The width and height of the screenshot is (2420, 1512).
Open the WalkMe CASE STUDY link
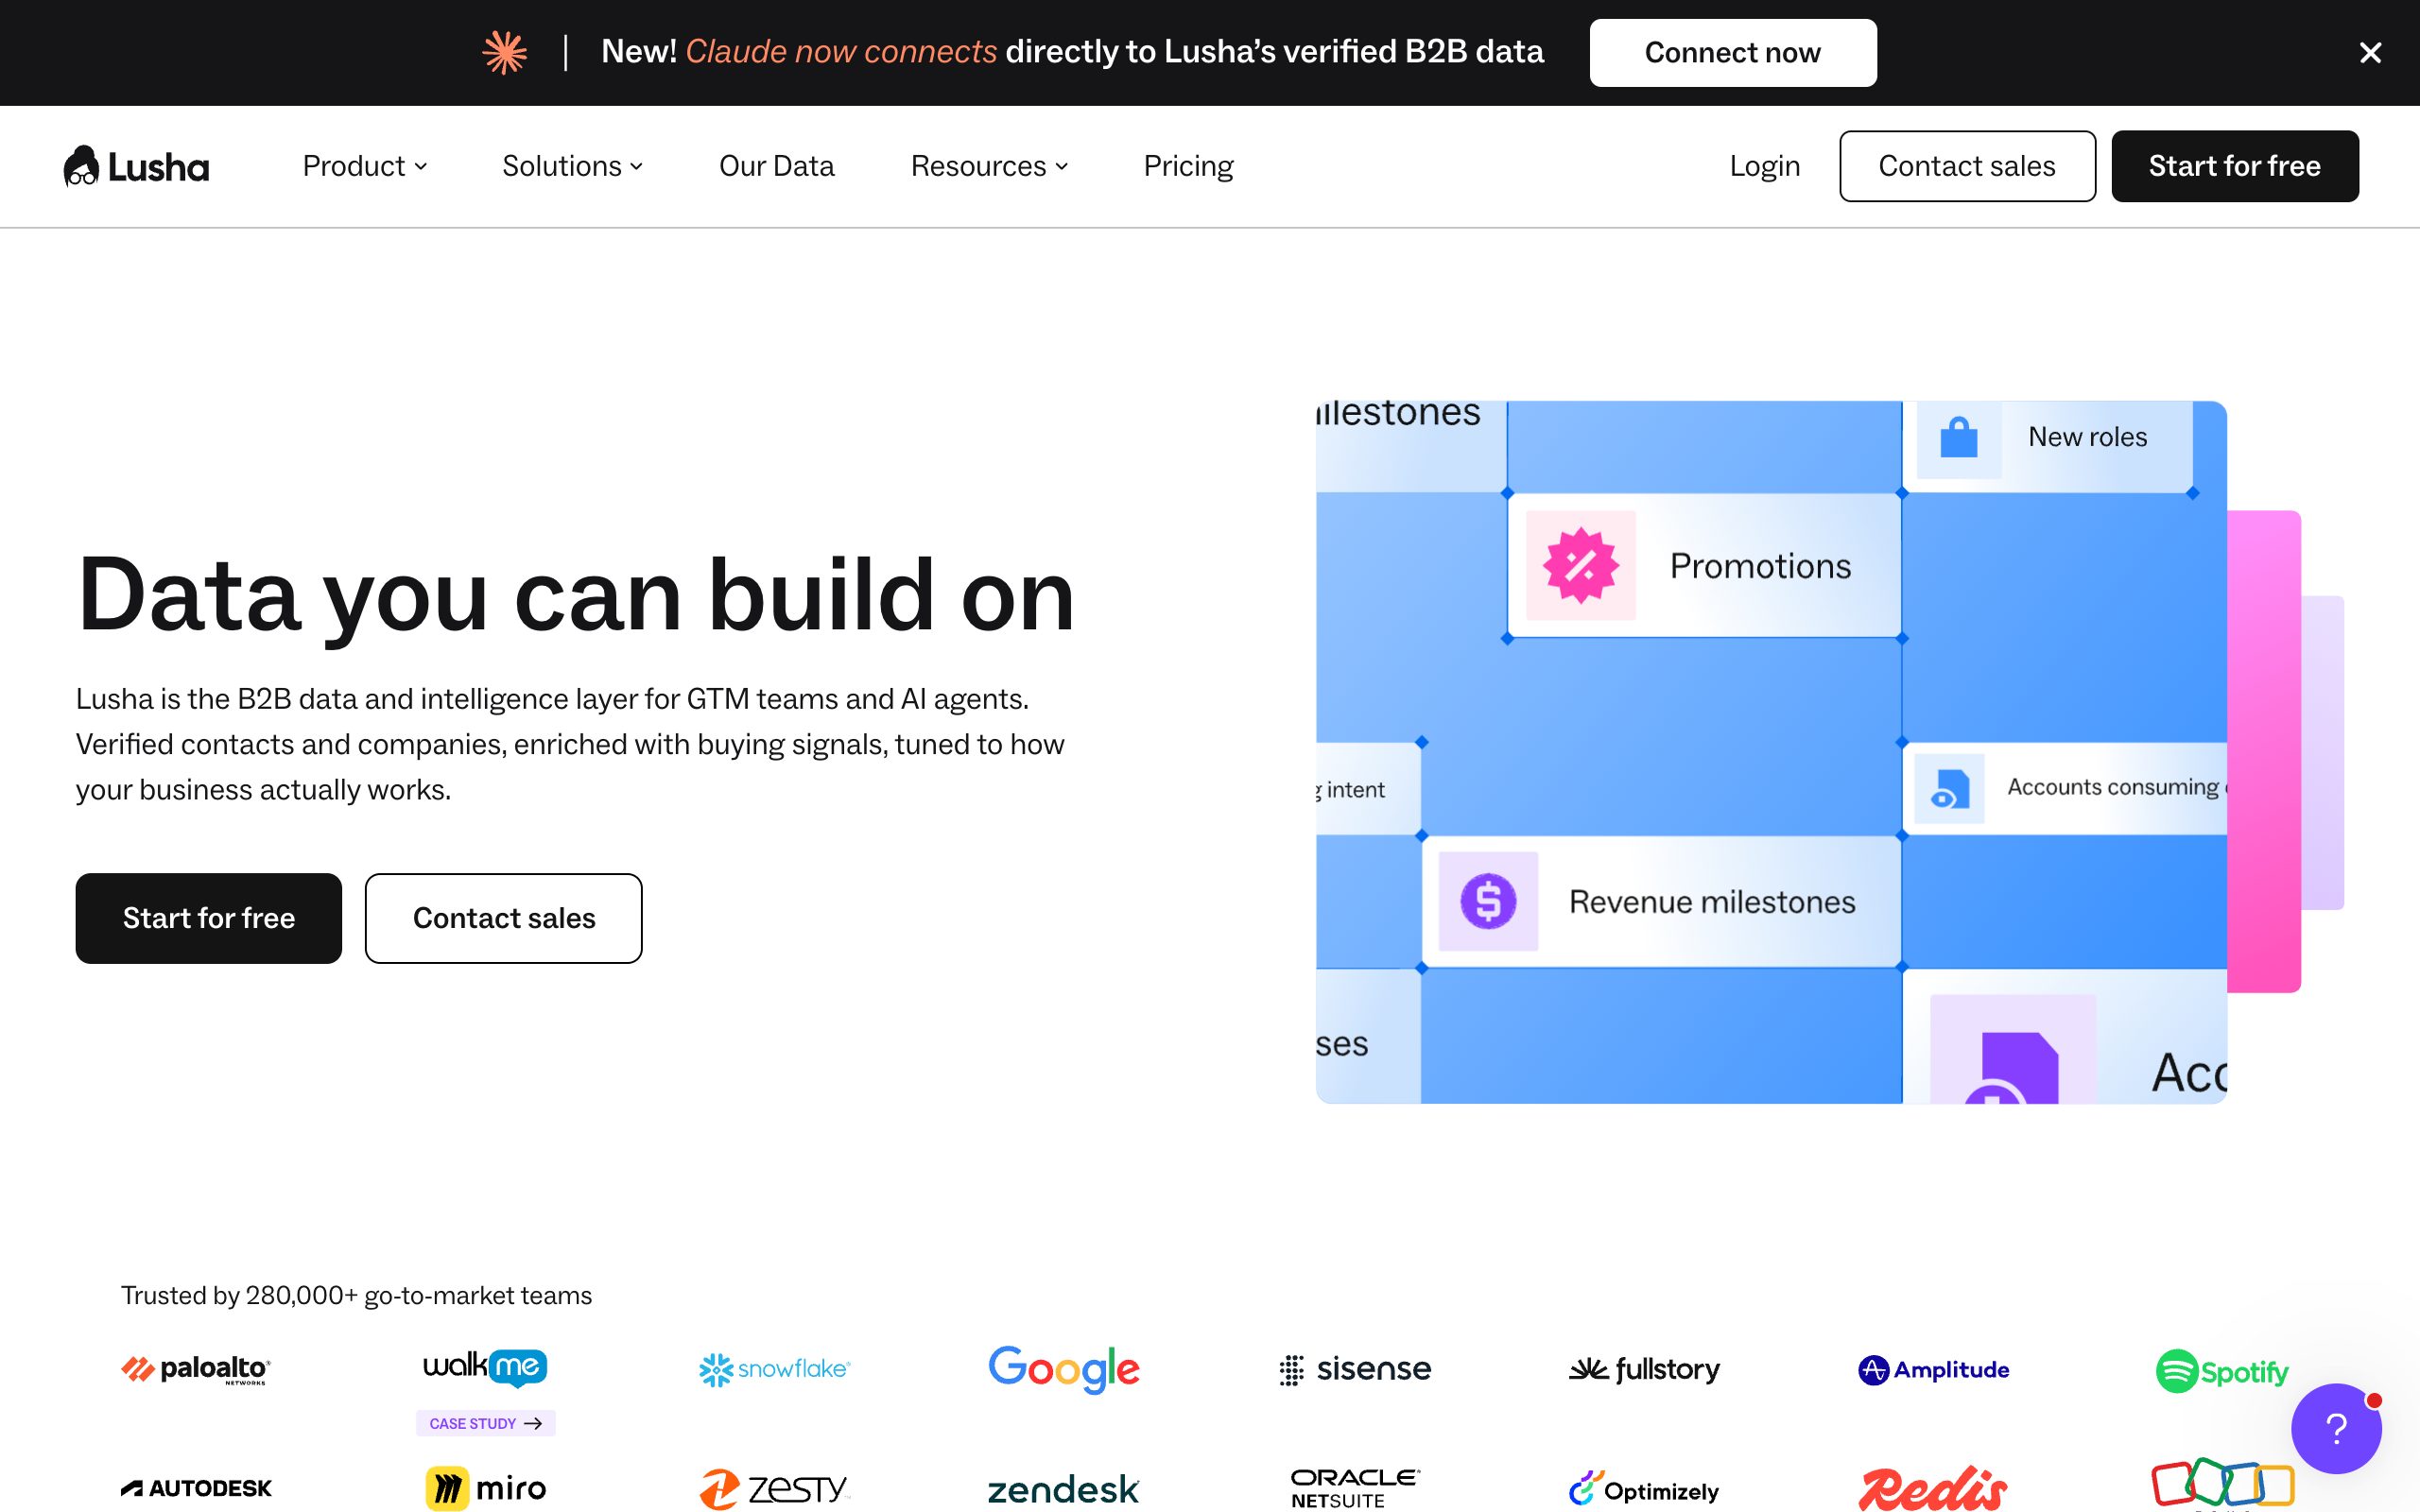(486, 1423)
